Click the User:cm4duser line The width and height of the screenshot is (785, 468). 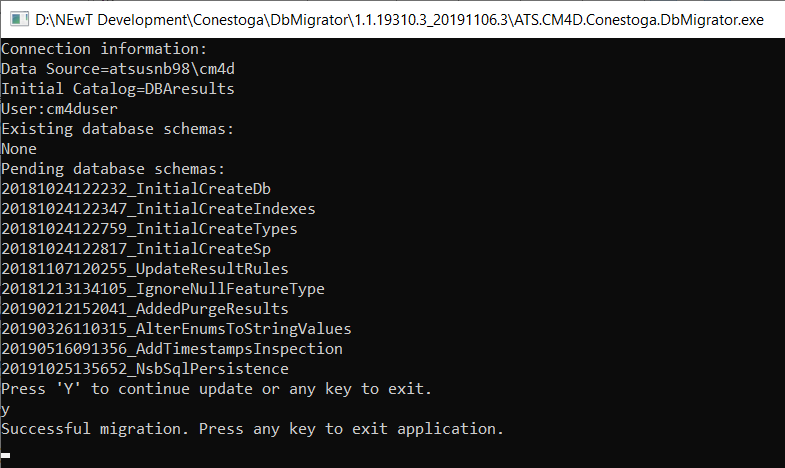click(x=59, y=109)
